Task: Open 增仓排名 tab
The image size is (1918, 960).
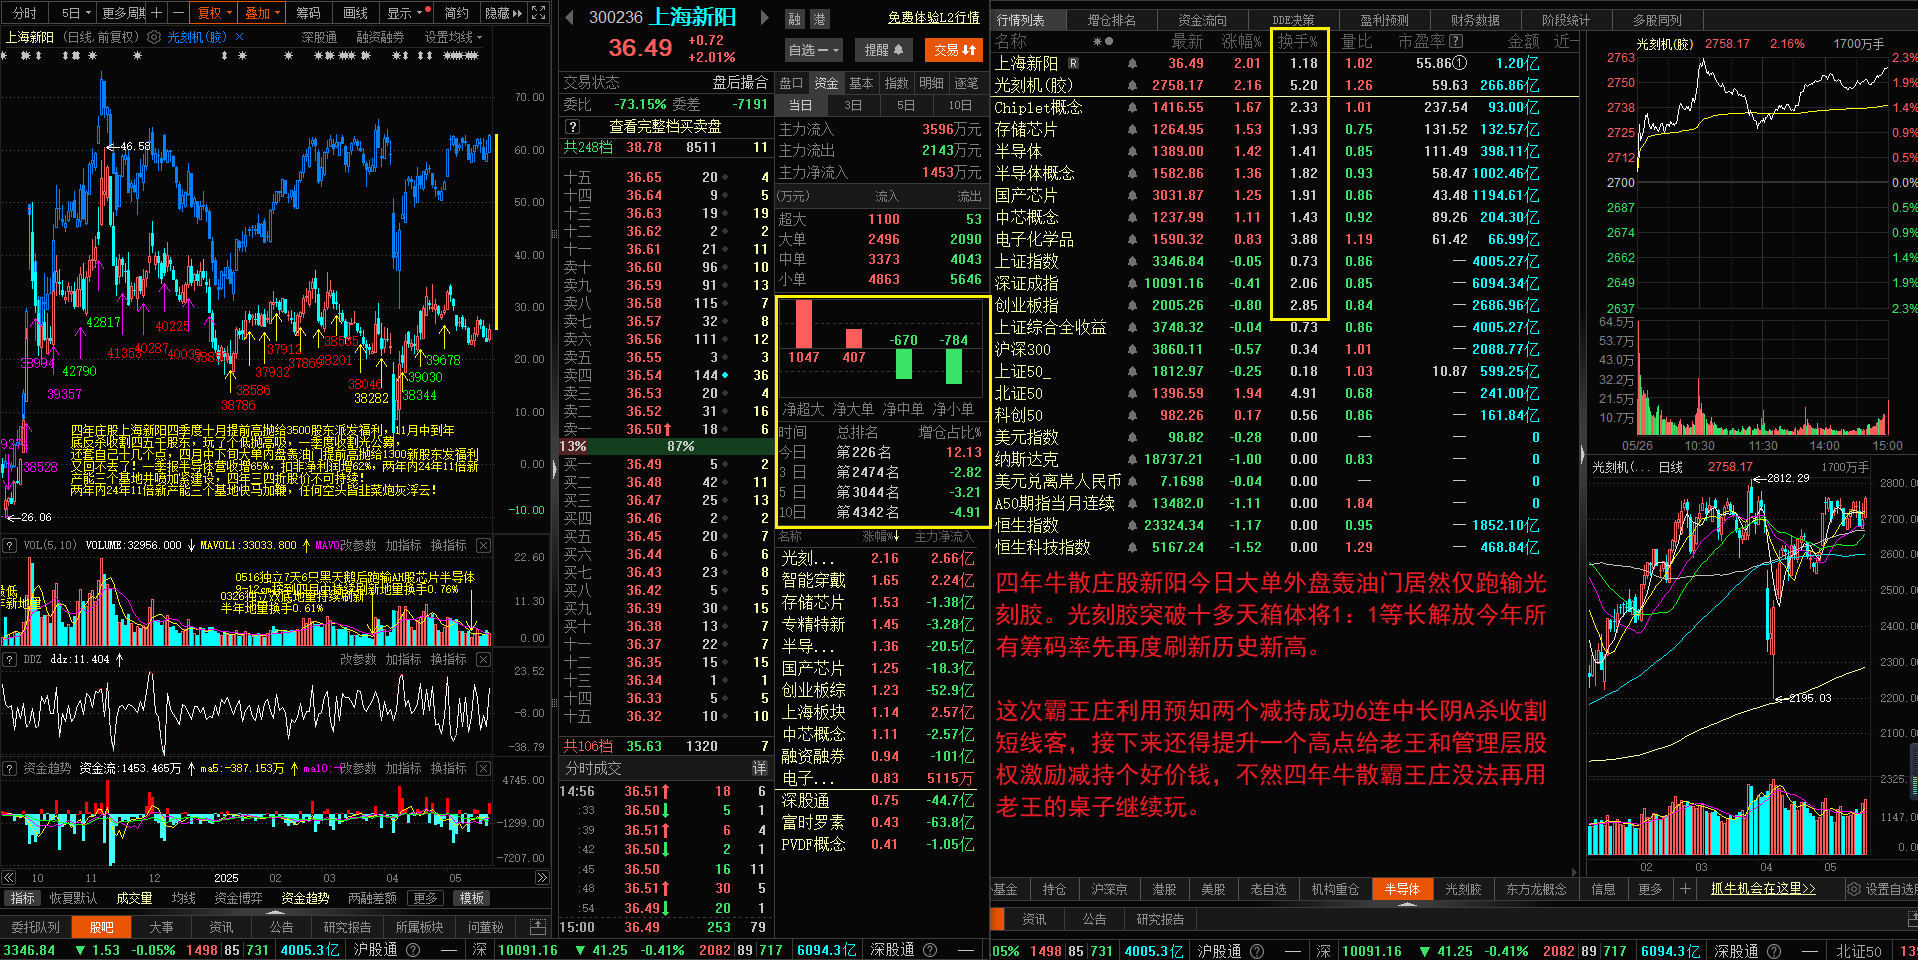Action: tap(1111, 20)
